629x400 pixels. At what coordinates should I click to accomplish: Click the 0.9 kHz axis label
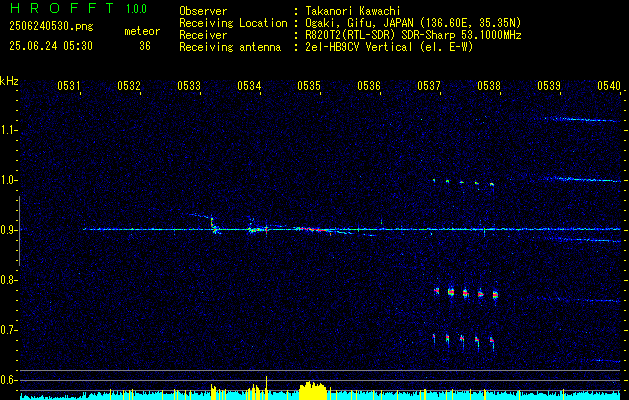coord(6,230)
